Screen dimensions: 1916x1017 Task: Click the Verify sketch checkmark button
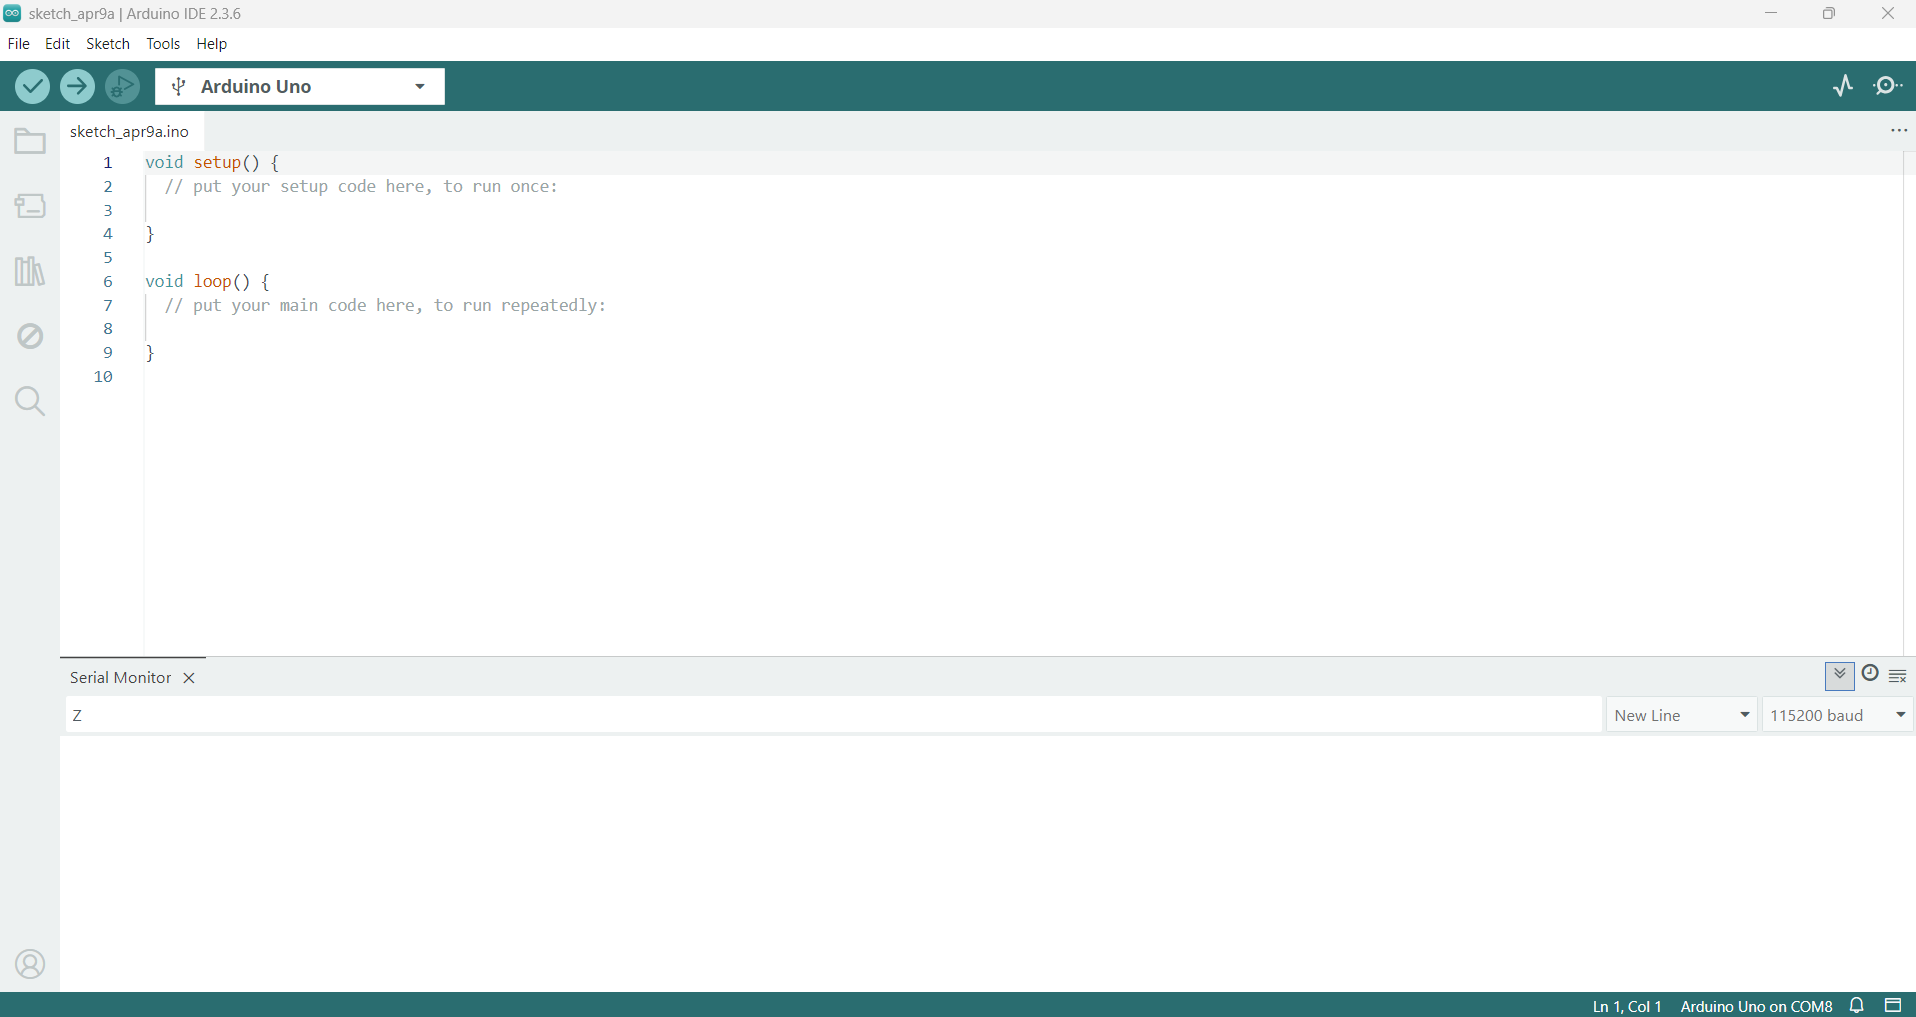coord(32,86)
